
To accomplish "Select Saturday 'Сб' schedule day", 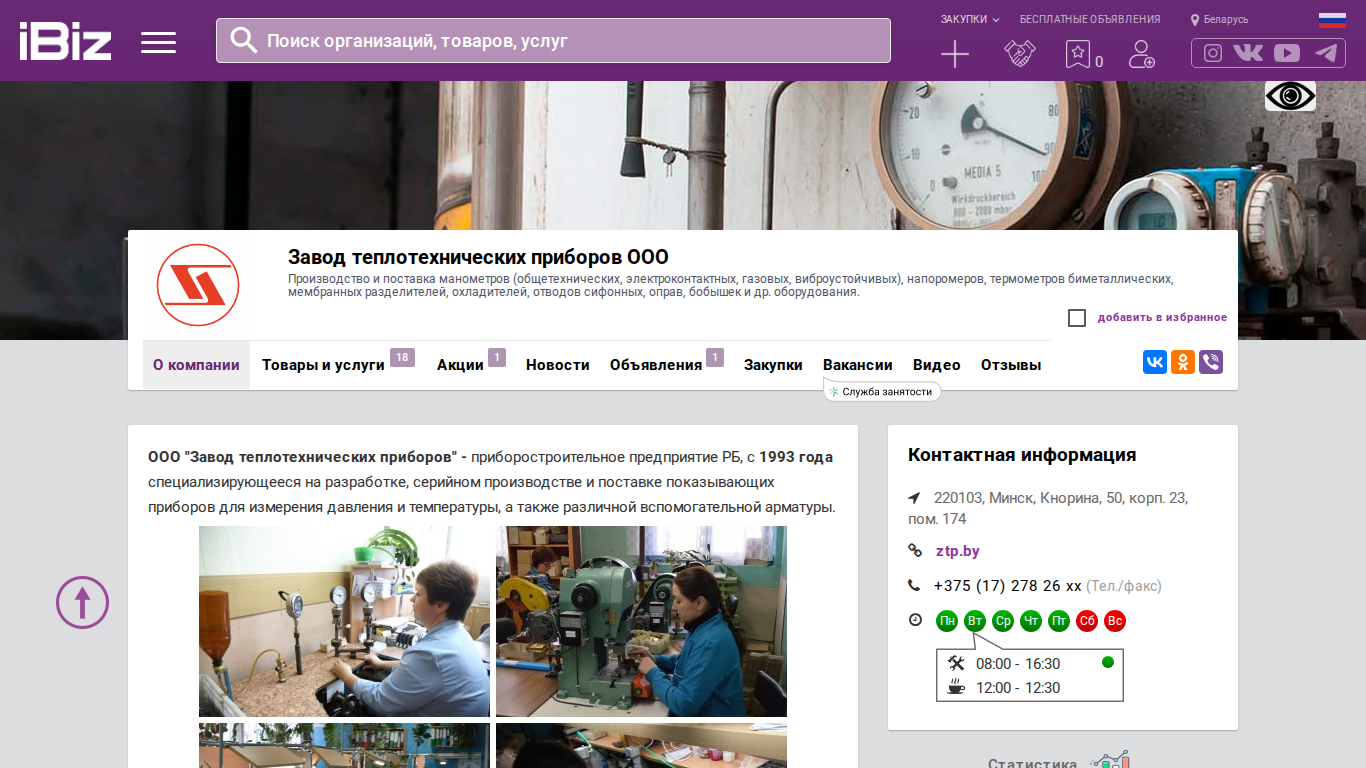I will click(x=1087, y=621).
